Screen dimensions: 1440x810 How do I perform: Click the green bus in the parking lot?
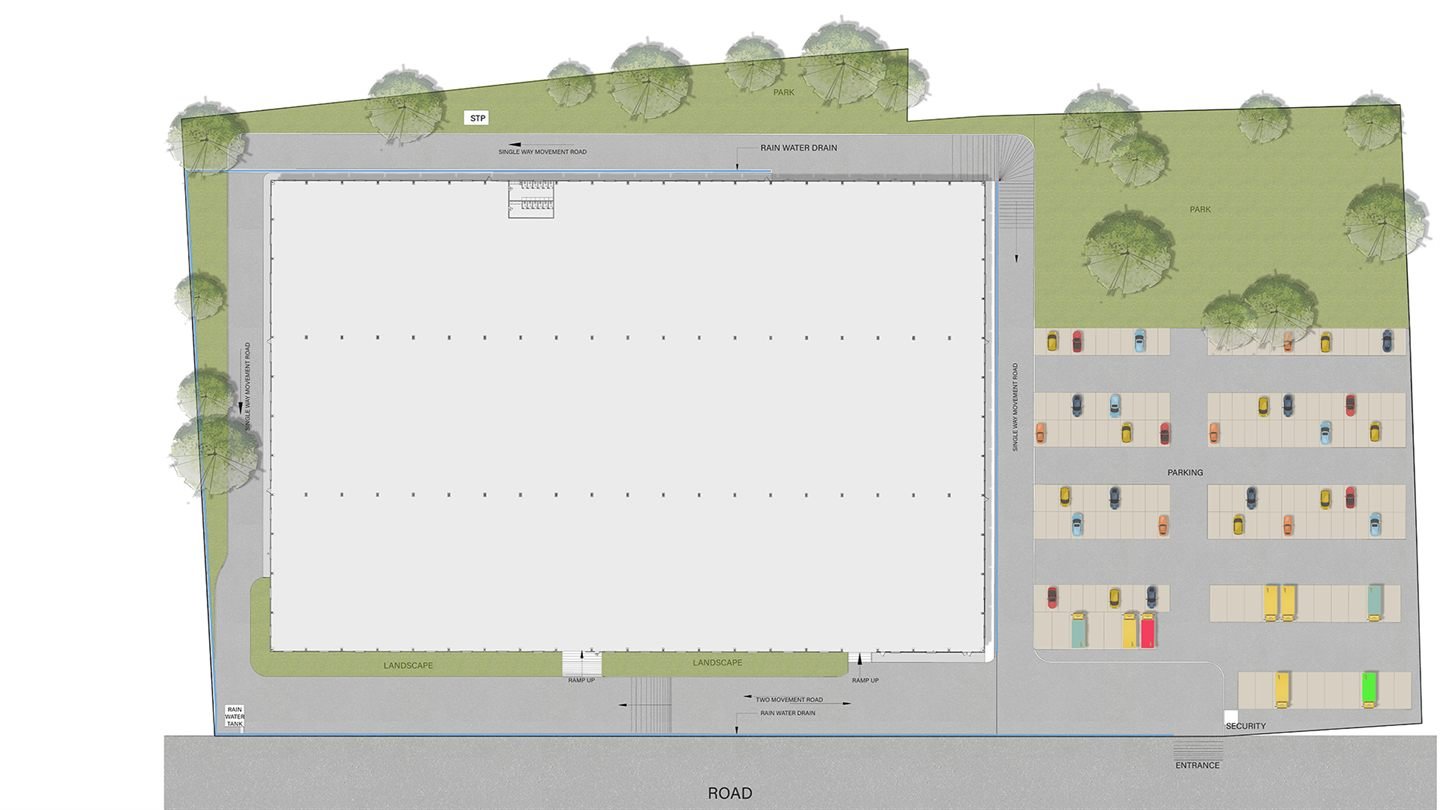1369,690
